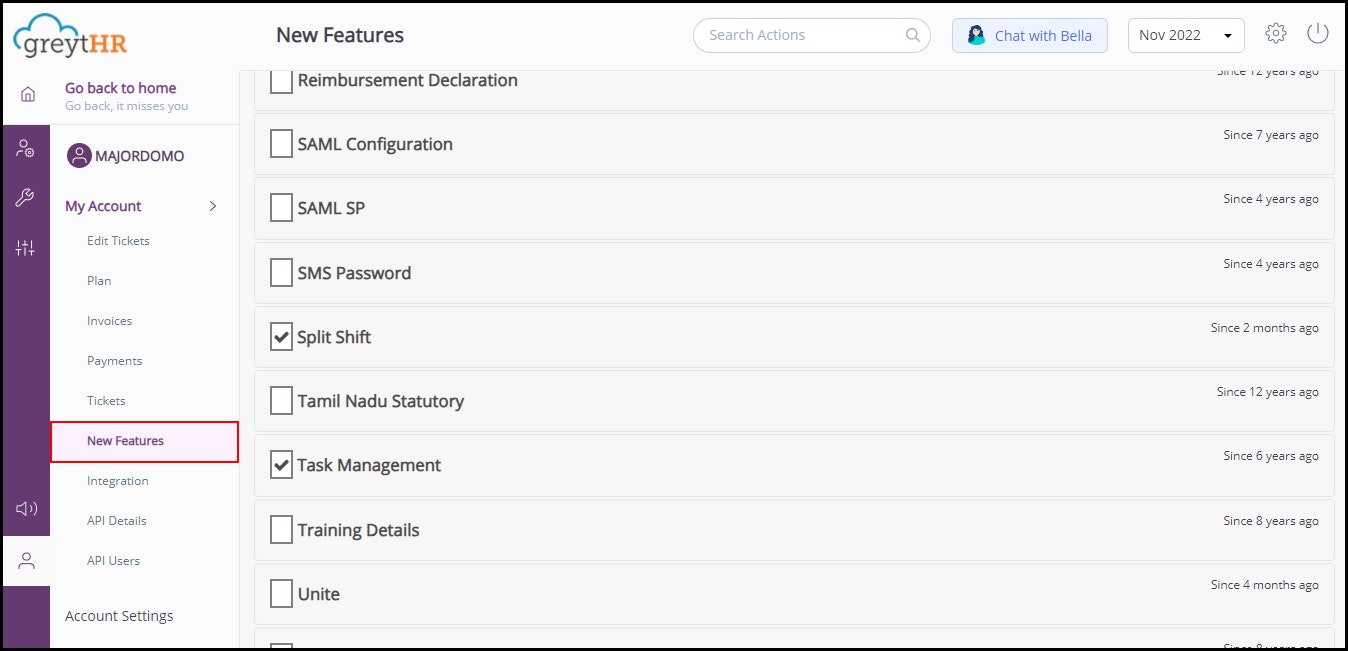This screenshot has height=651, width=1348.
Task: Uncheck the Split Shift checkbox
Action: pos(282,337)
